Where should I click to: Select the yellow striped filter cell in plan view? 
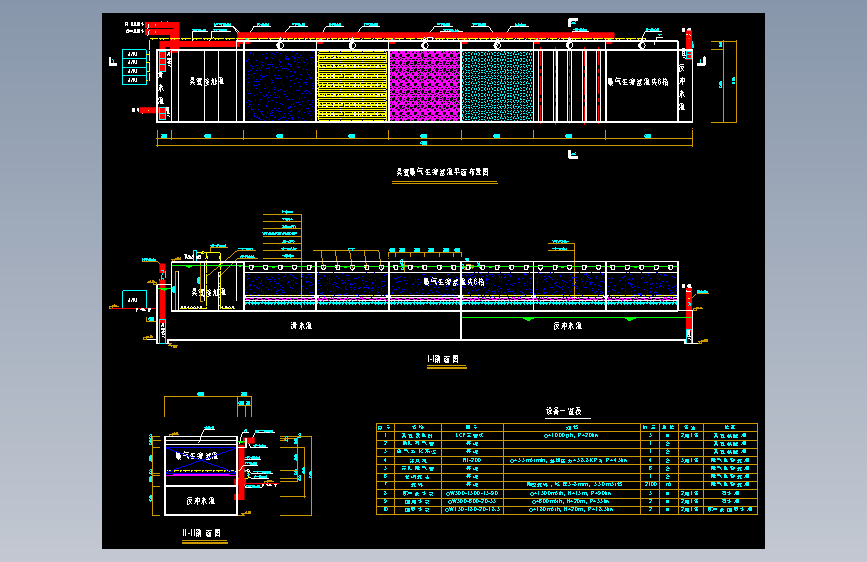[352, 86]
